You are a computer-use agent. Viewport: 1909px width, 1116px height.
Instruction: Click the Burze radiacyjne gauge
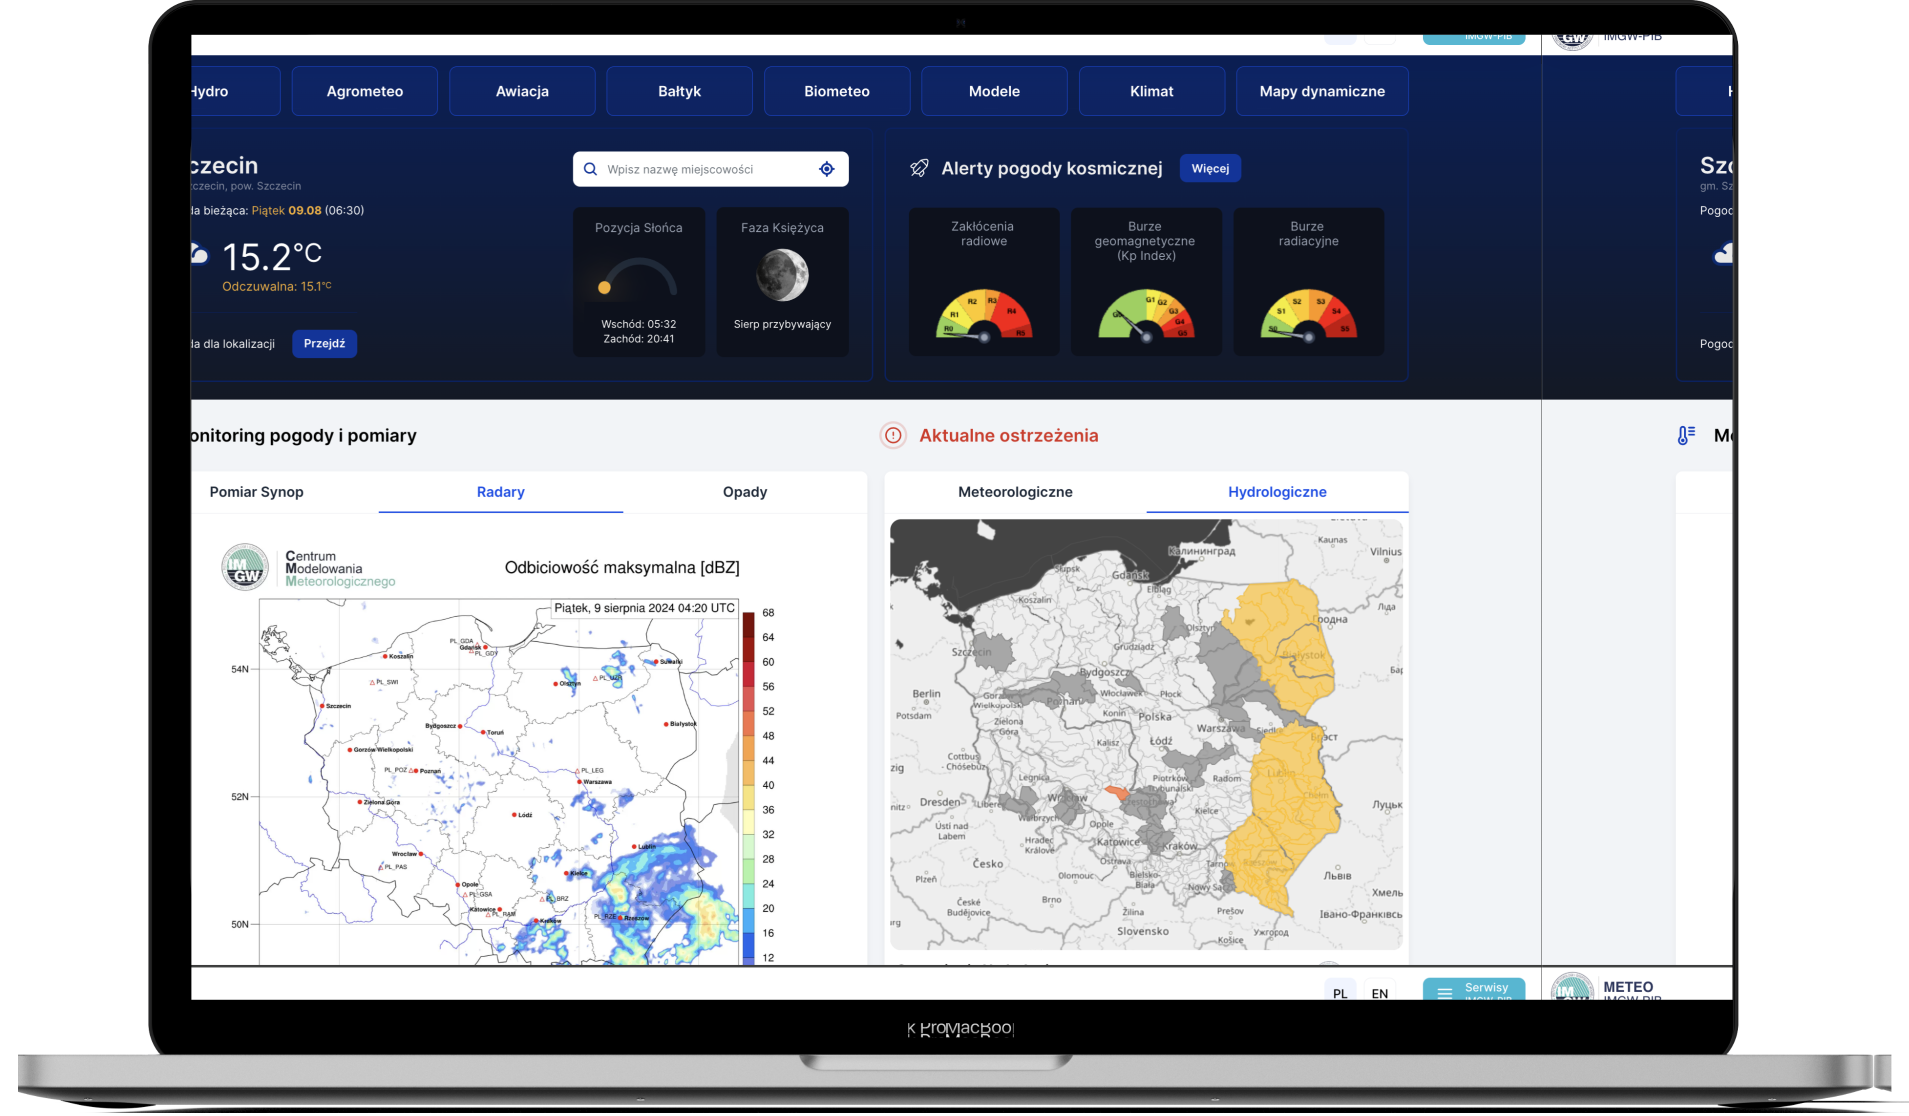click(x=1308, y=316)
